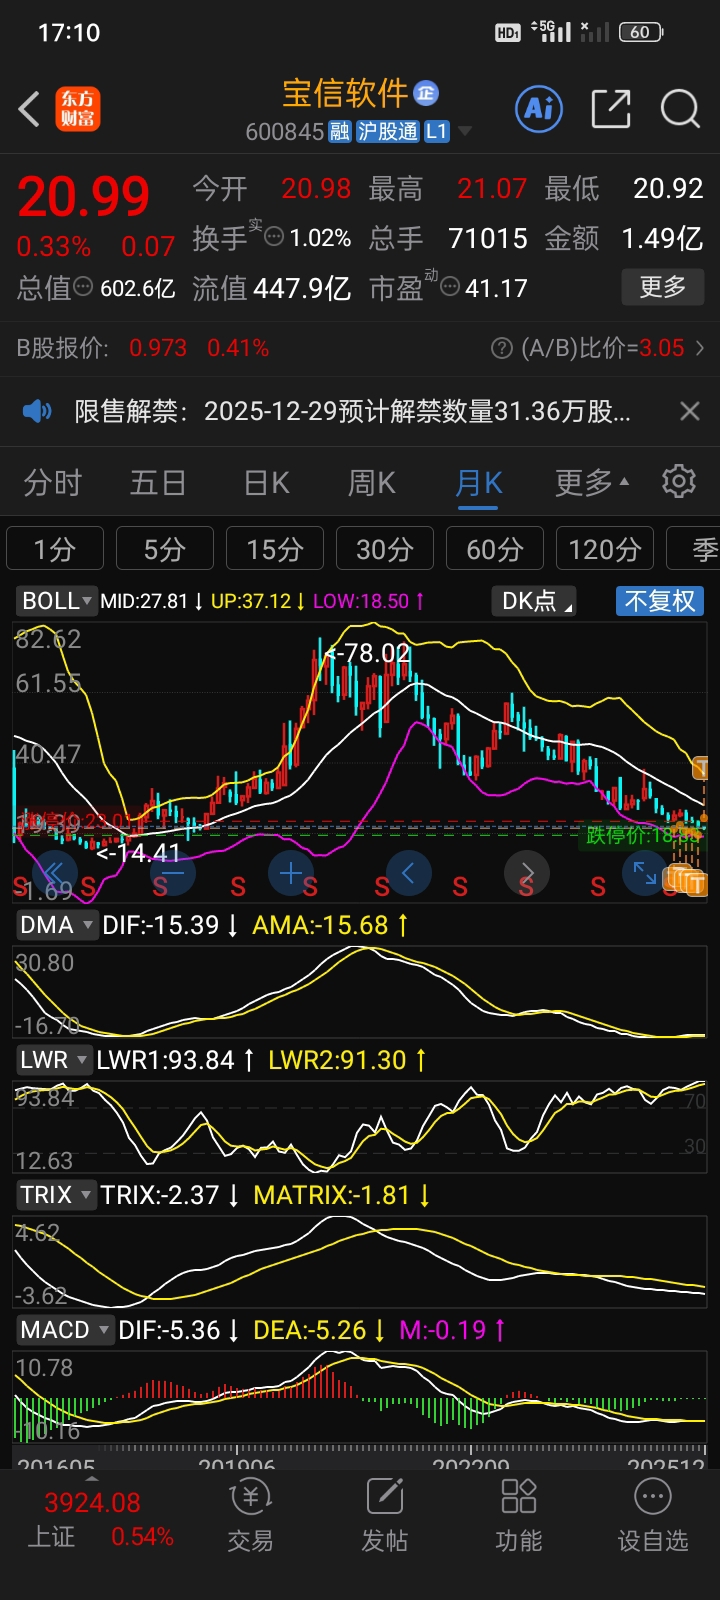Open the MACD indicator dropdown
Screen dimensions: 720x1600
tap(64, 1330)
